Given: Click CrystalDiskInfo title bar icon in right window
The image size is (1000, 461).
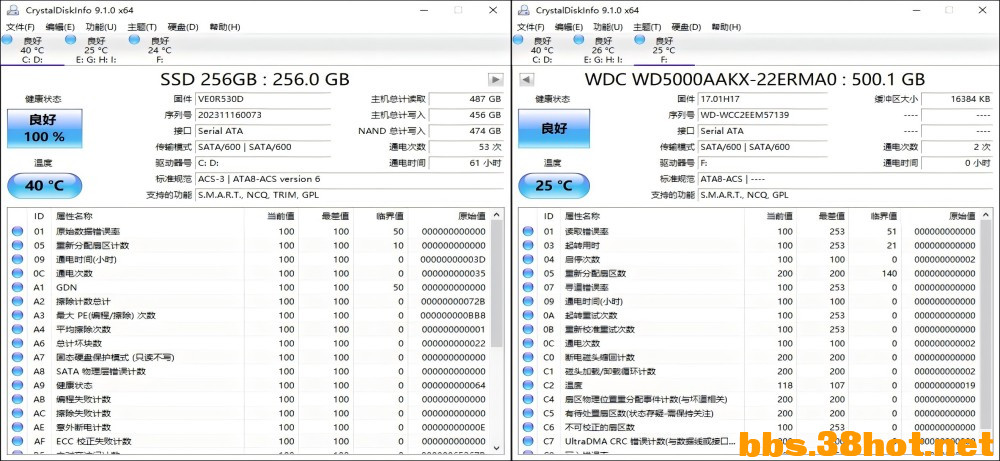Looking at the screenshot, I should coord(523,10).
